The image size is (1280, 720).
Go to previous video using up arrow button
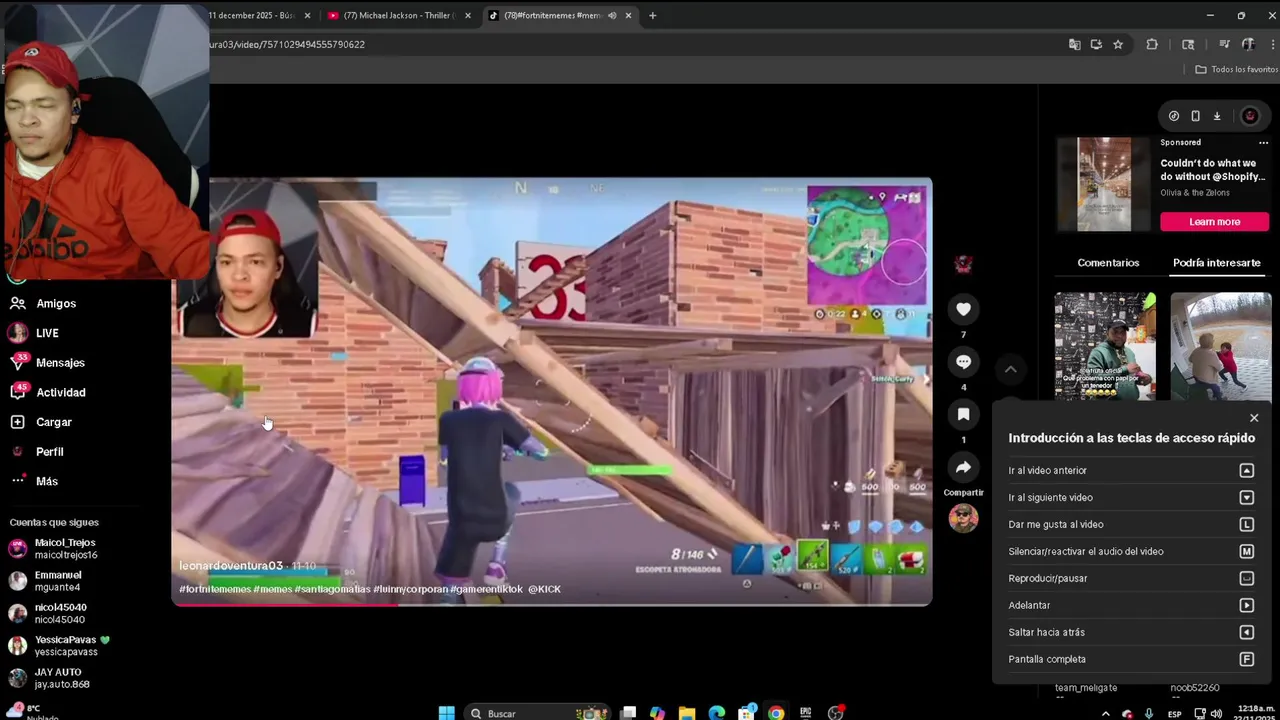point(1010,369)
